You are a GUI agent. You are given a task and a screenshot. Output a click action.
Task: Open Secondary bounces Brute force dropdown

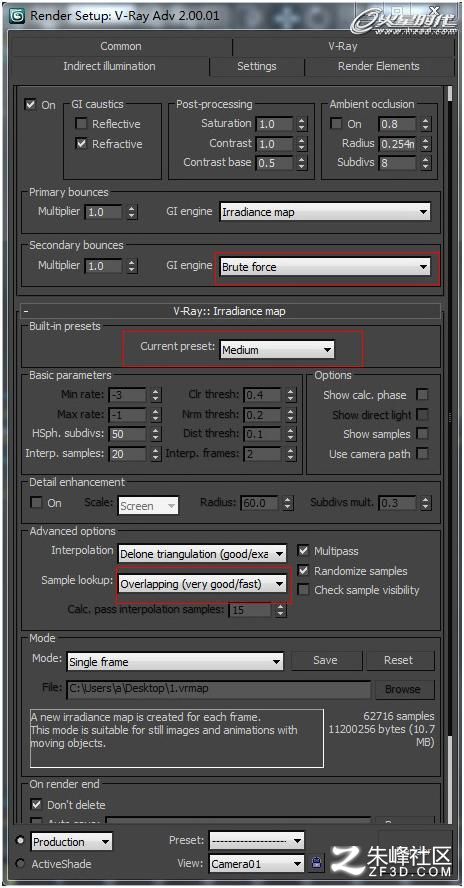coord(325,267)
